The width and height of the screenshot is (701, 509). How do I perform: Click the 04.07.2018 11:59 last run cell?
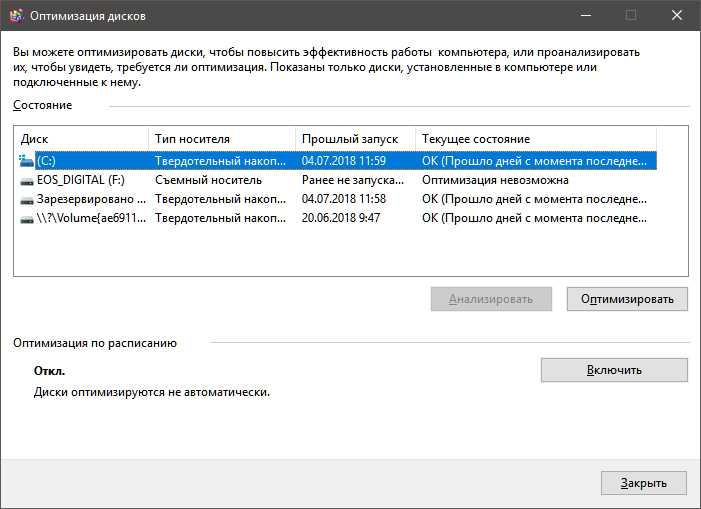pyautogui.click(x=343, y=161)
